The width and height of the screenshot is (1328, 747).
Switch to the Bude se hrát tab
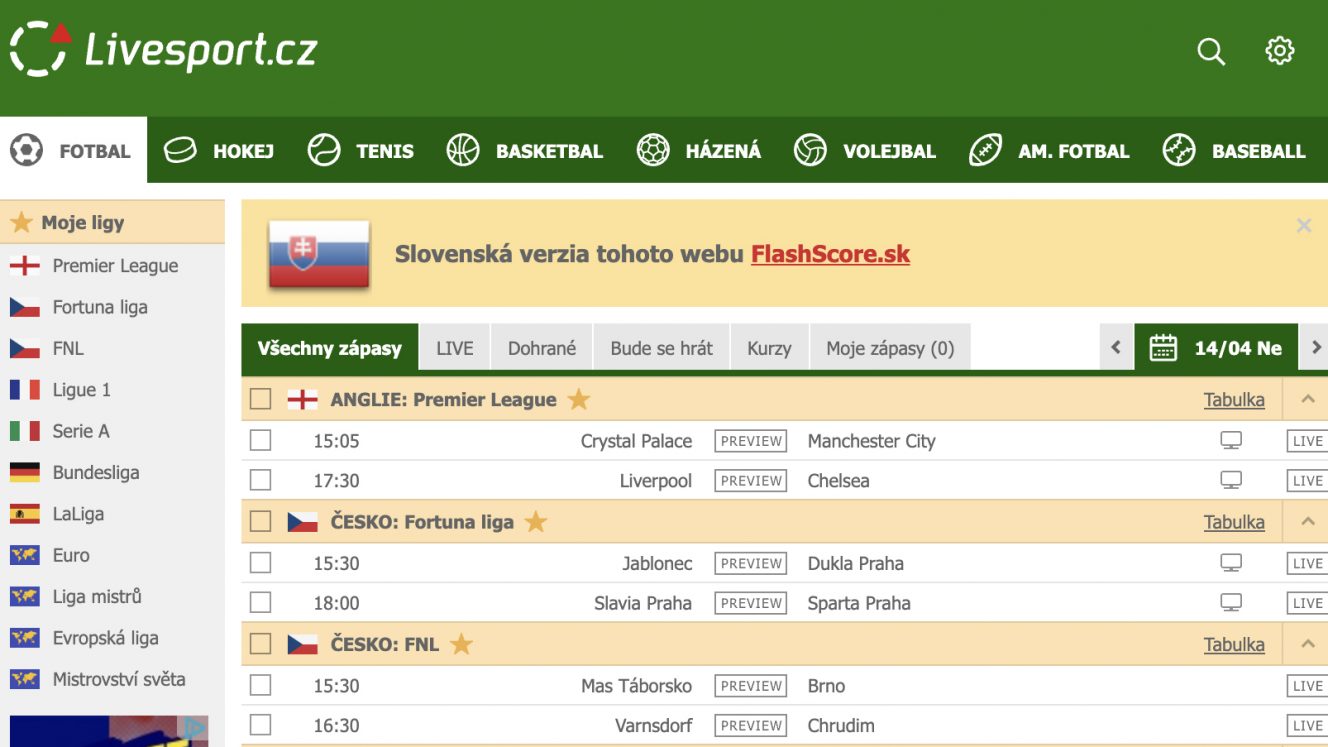662,348
